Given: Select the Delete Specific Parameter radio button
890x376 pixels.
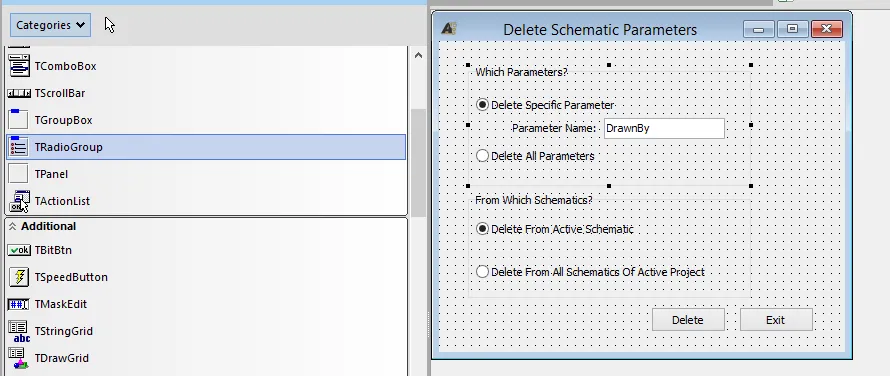Looking at the screenshot, I should 482,105.
